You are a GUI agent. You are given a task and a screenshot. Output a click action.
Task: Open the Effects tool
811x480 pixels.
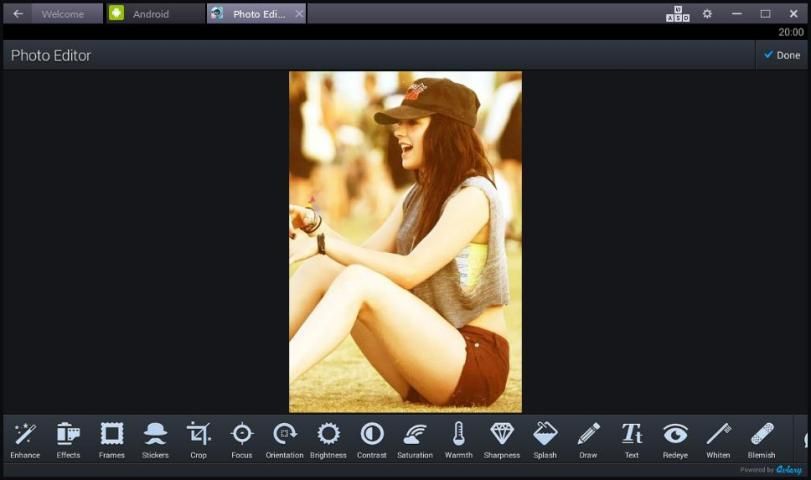(68, 439)
